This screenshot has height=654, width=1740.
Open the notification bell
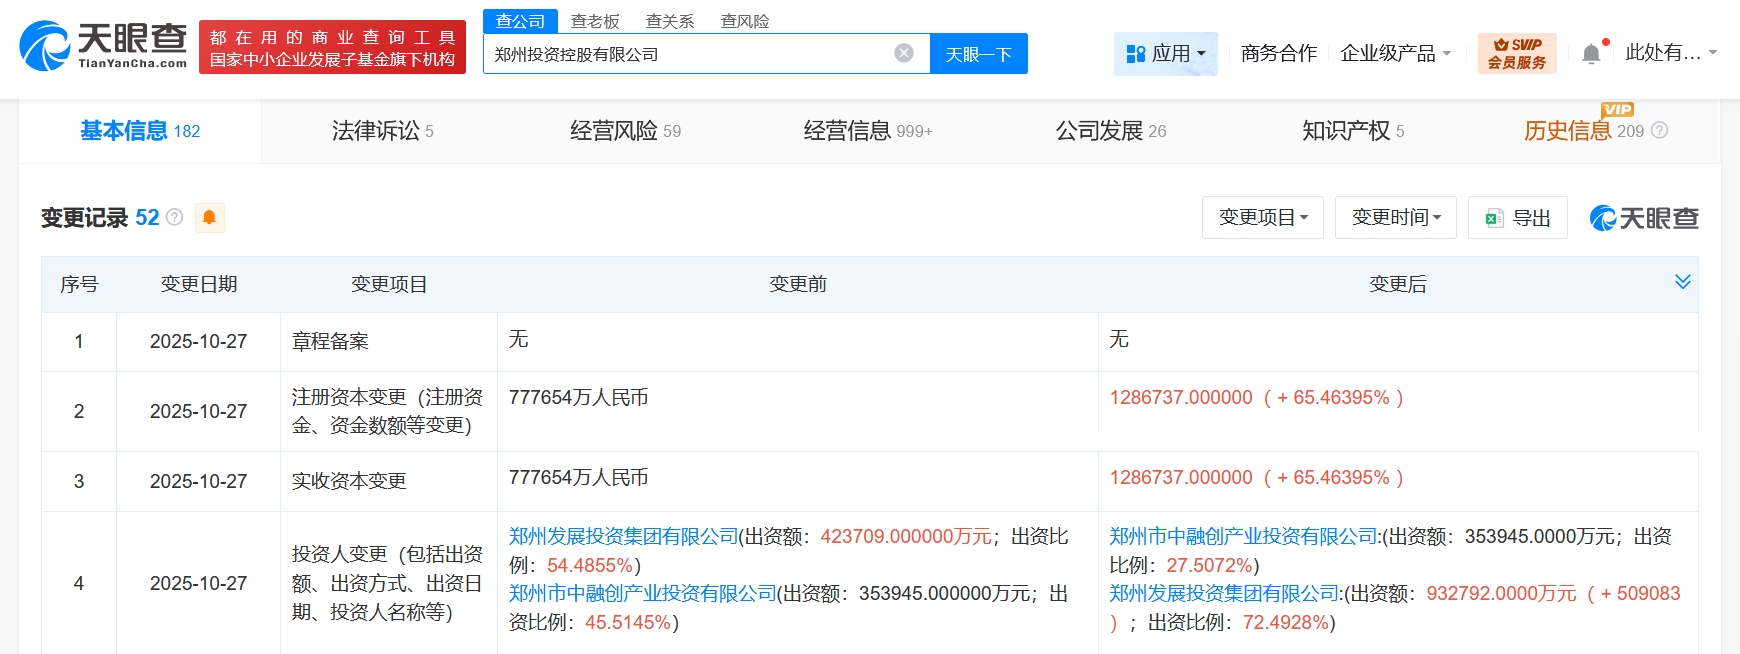pos(1591,54)
